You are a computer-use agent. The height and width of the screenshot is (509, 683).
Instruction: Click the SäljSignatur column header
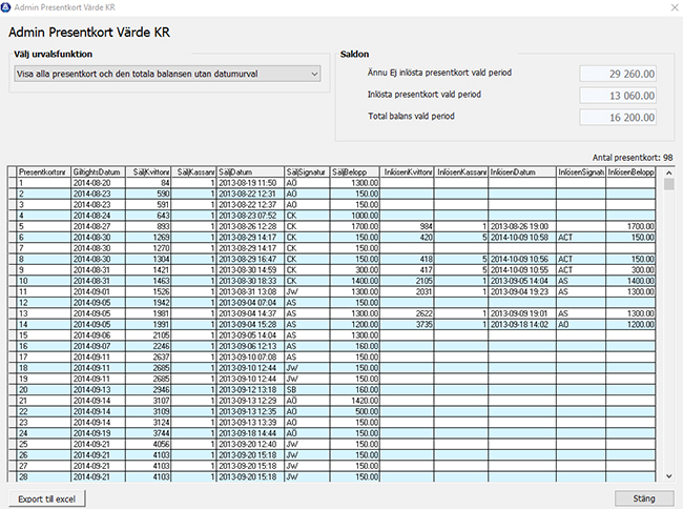click(308, 172)
